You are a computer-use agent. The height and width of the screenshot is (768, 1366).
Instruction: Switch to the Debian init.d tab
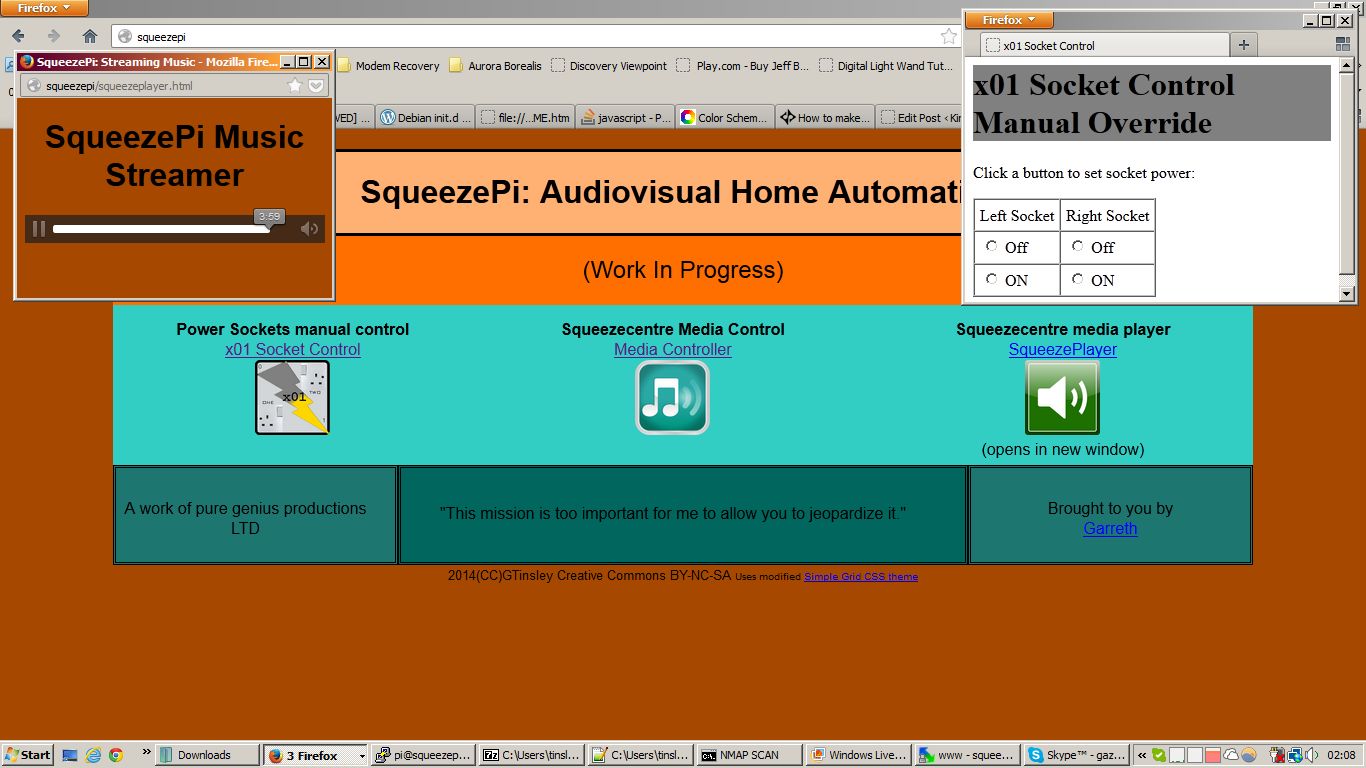tap(425, 117)
